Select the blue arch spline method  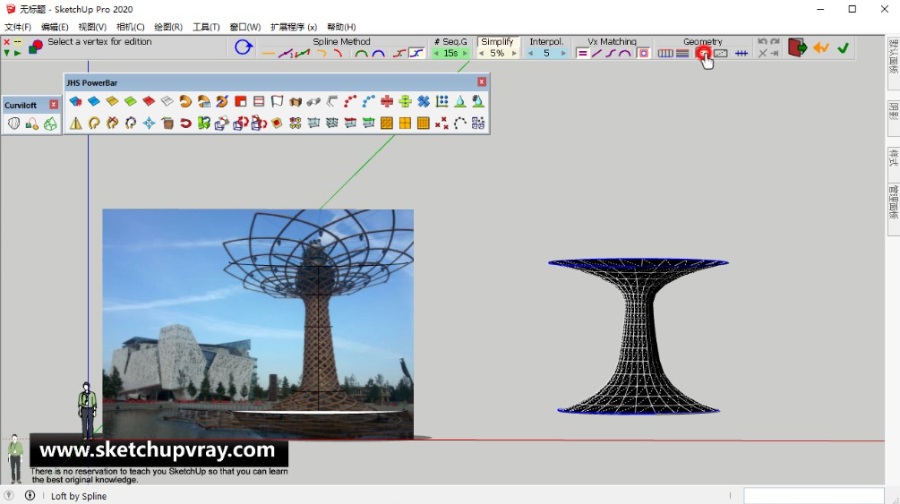point(378,53)
